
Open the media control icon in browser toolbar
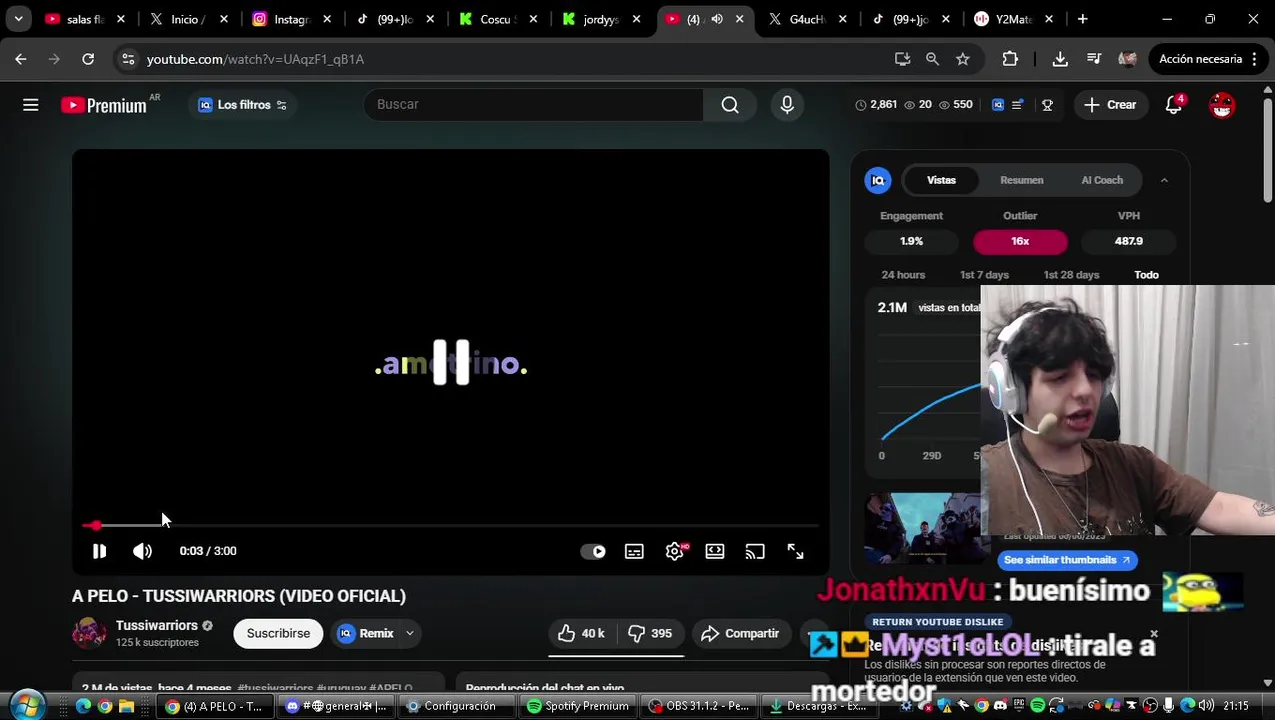click(x=1094, y=59)
